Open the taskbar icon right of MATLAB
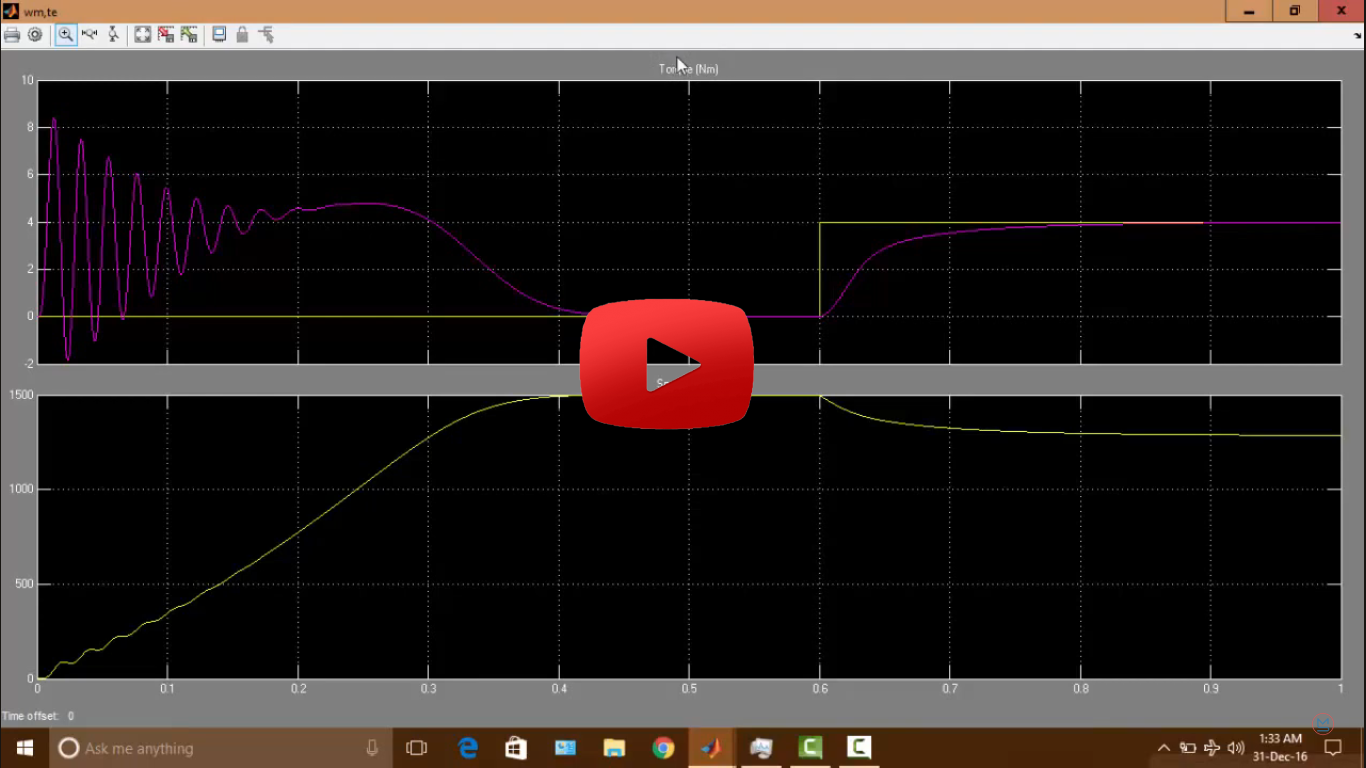 pyautogui.click(x=761, y=748)
